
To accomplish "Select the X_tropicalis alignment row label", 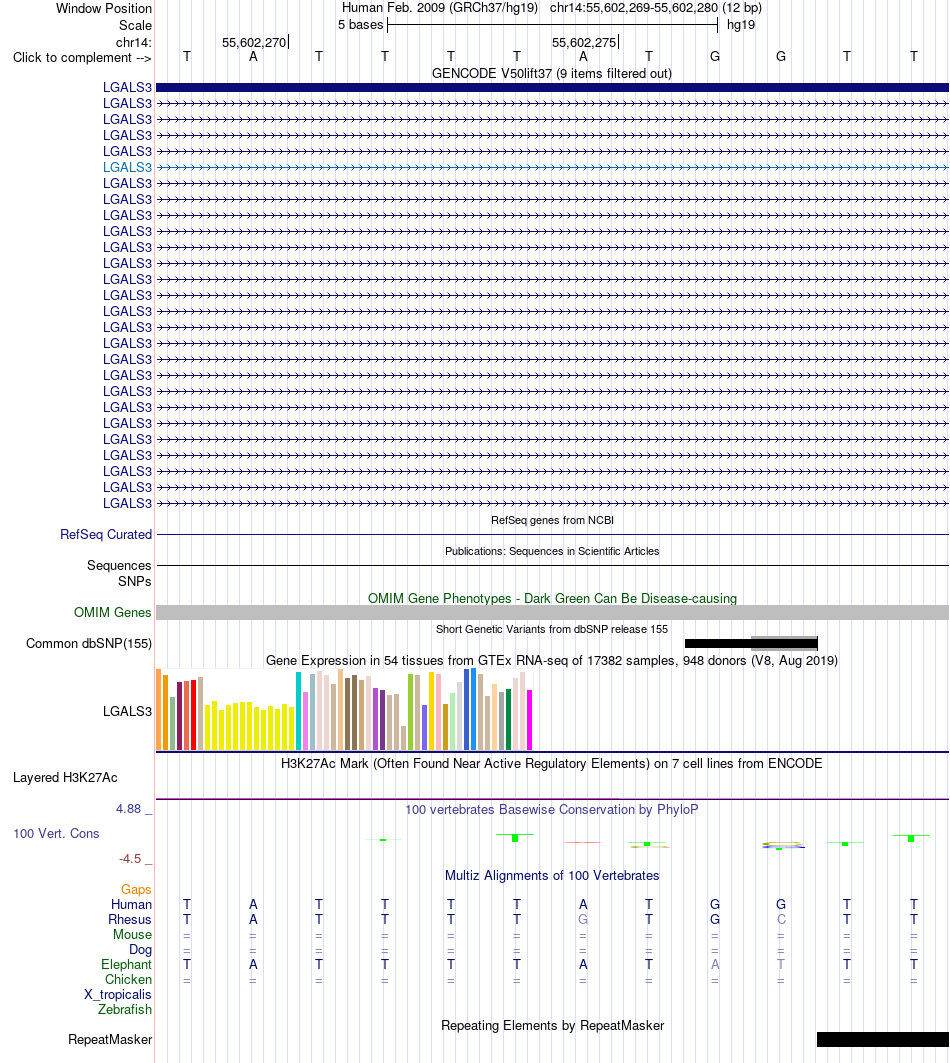I will point(118,995).
